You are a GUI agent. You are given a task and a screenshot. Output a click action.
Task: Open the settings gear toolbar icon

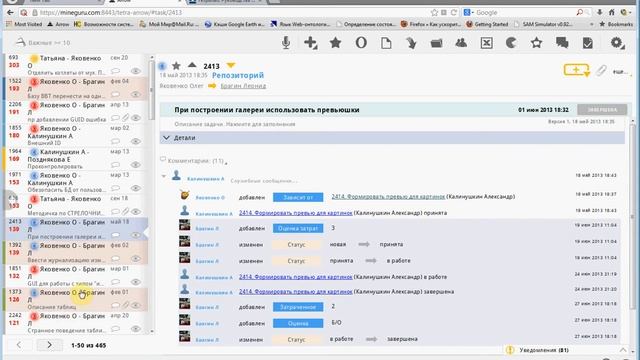(x=617, y=42)
